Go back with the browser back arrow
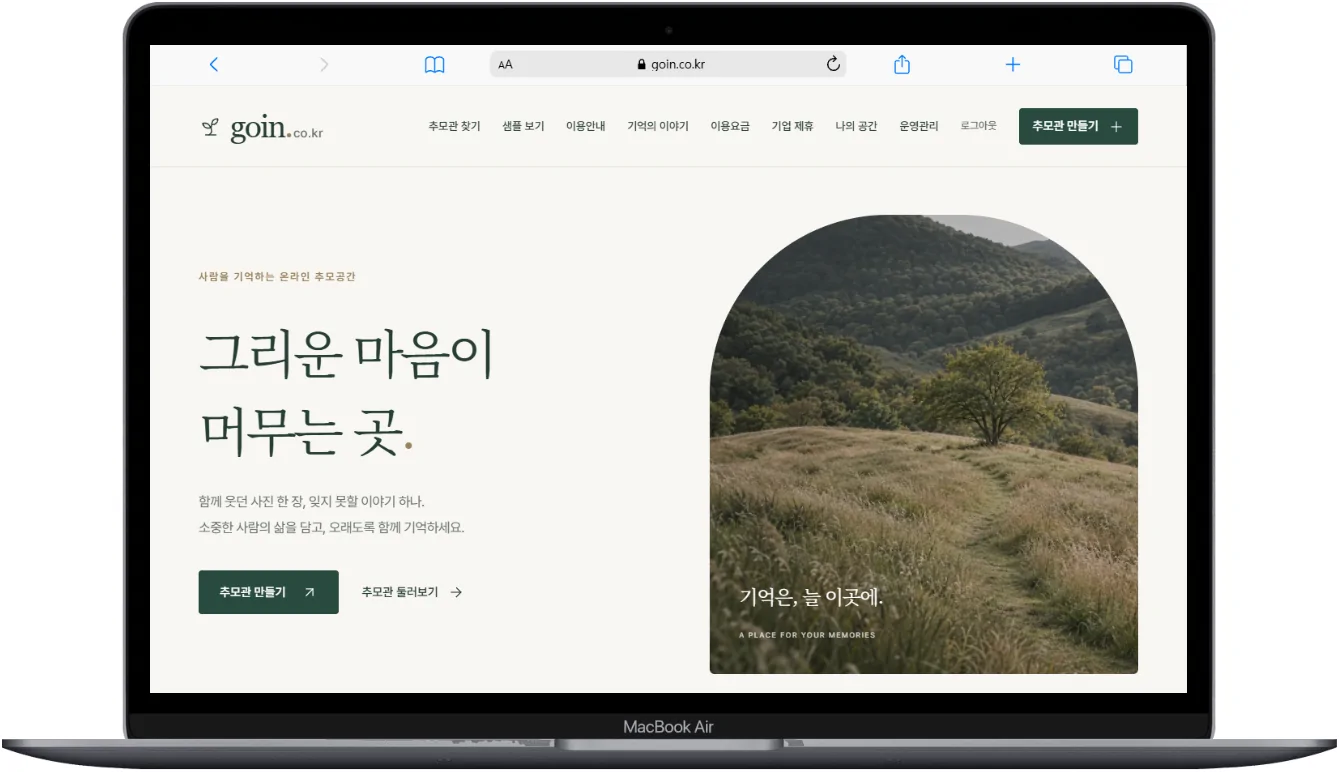 213,64
